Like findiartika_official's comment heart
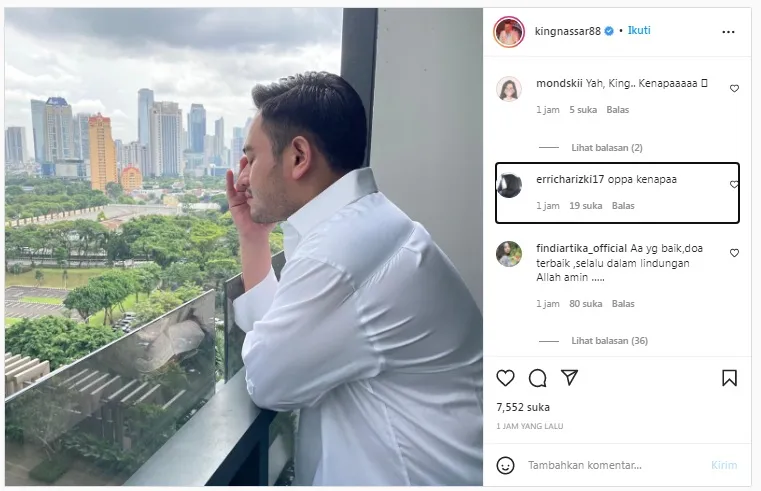Screen dimensions: 761x491 pyautogui.click(x=734, y=253)
